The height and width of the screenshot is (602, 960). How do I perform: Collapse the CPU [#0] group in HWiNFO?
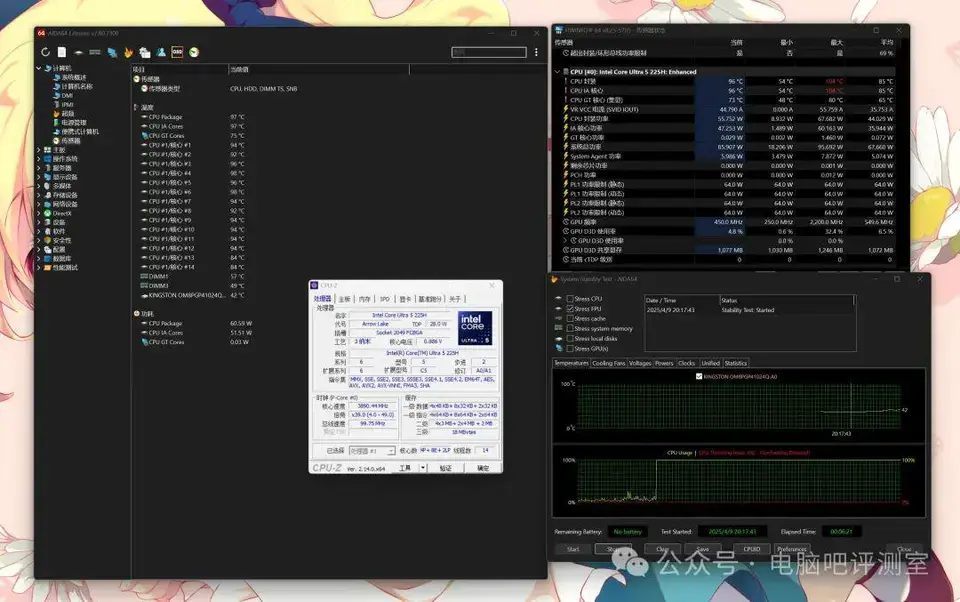pyautogui.click(x=557, y=72)
